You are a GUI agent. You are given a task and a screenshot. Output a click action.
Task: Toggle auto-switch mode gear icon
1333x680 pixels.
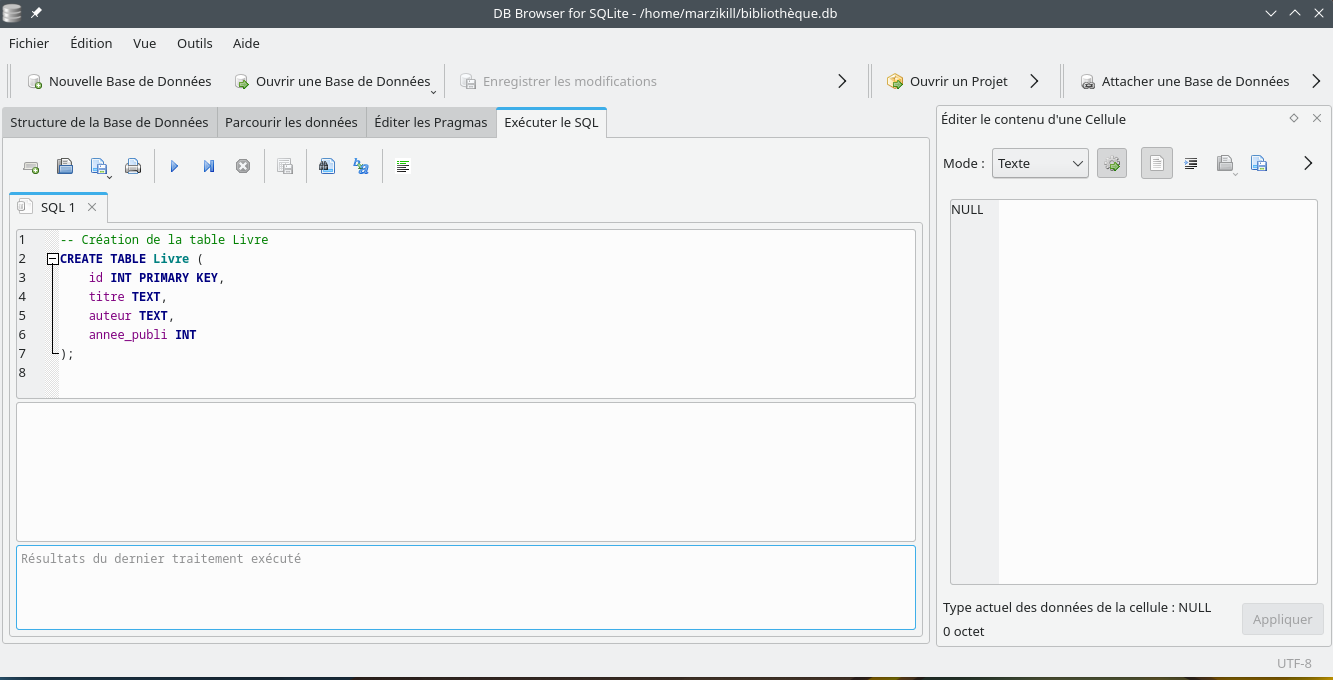(1112, 163)
